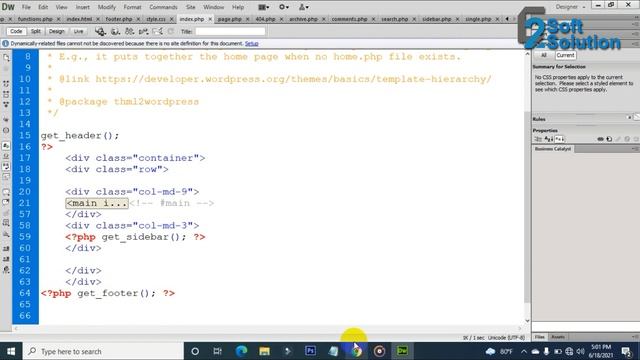
Task: Switch to Design view
Action: click(x=56, y=31)
